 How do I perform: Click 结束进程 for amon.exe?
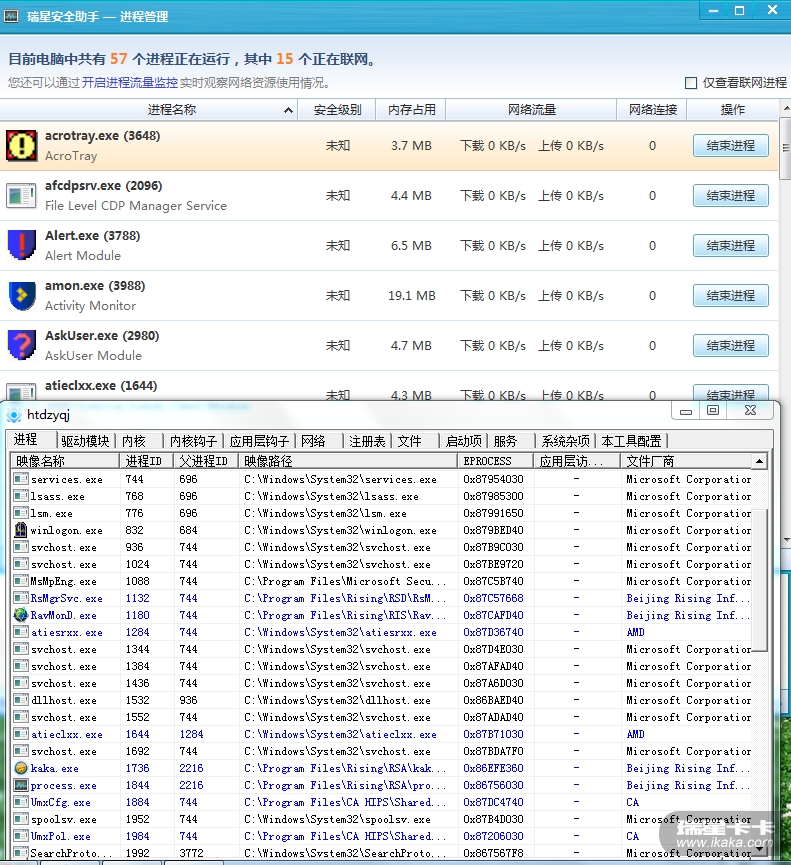click(730, 296)
